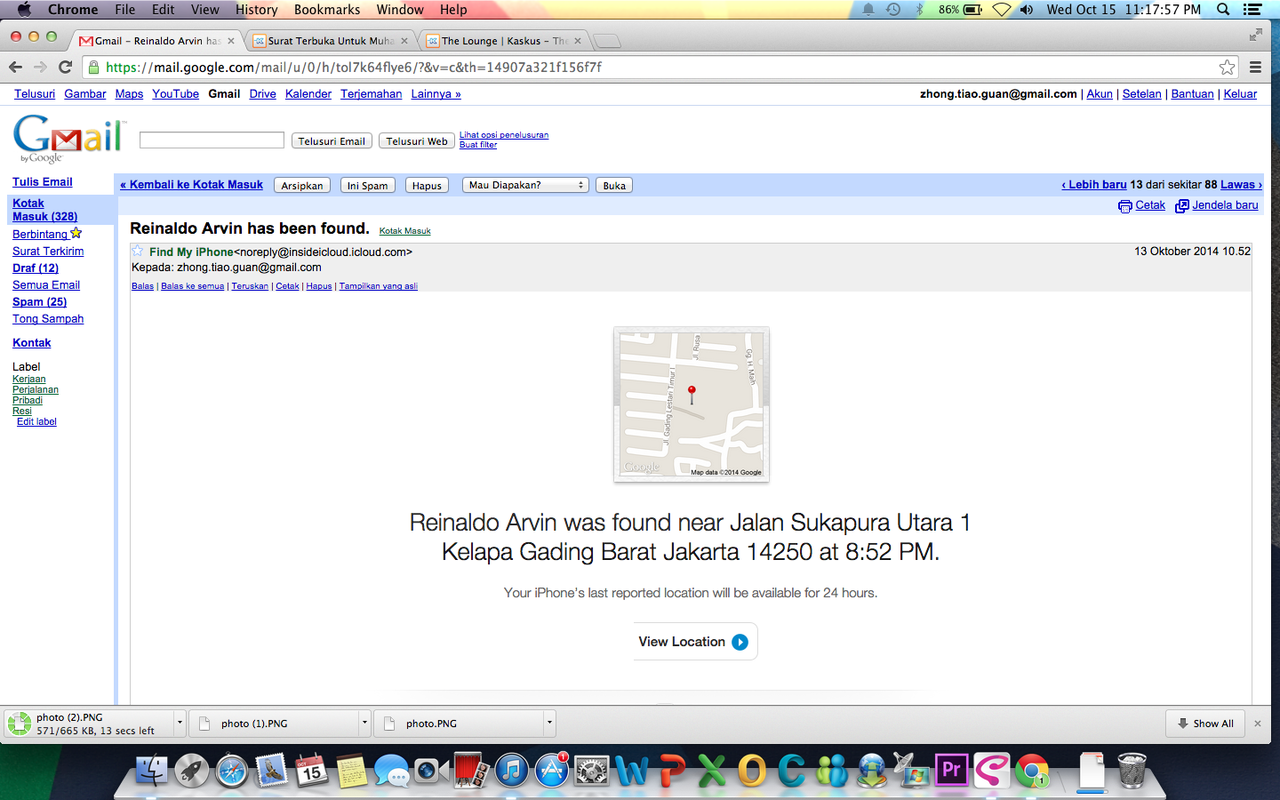Open Photo Booth in the dock
This screenshot has height=800, width=1280.
click(x=472, y=771)
